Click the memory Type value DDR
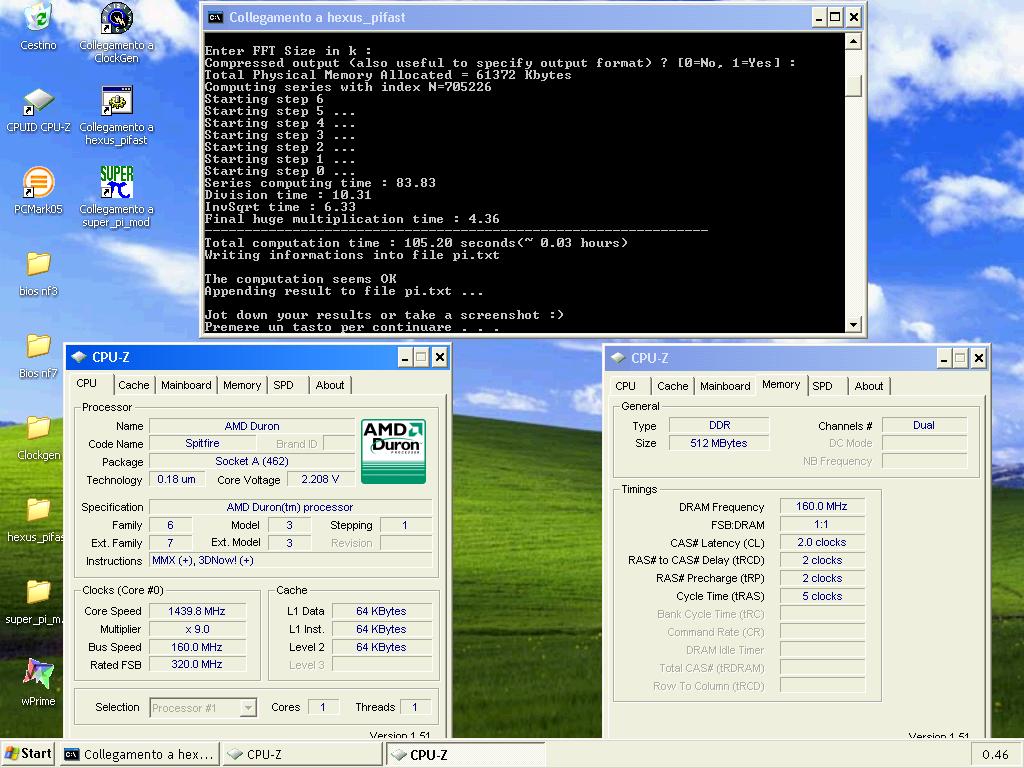The image size is (1024, 768). coord(720,425)
